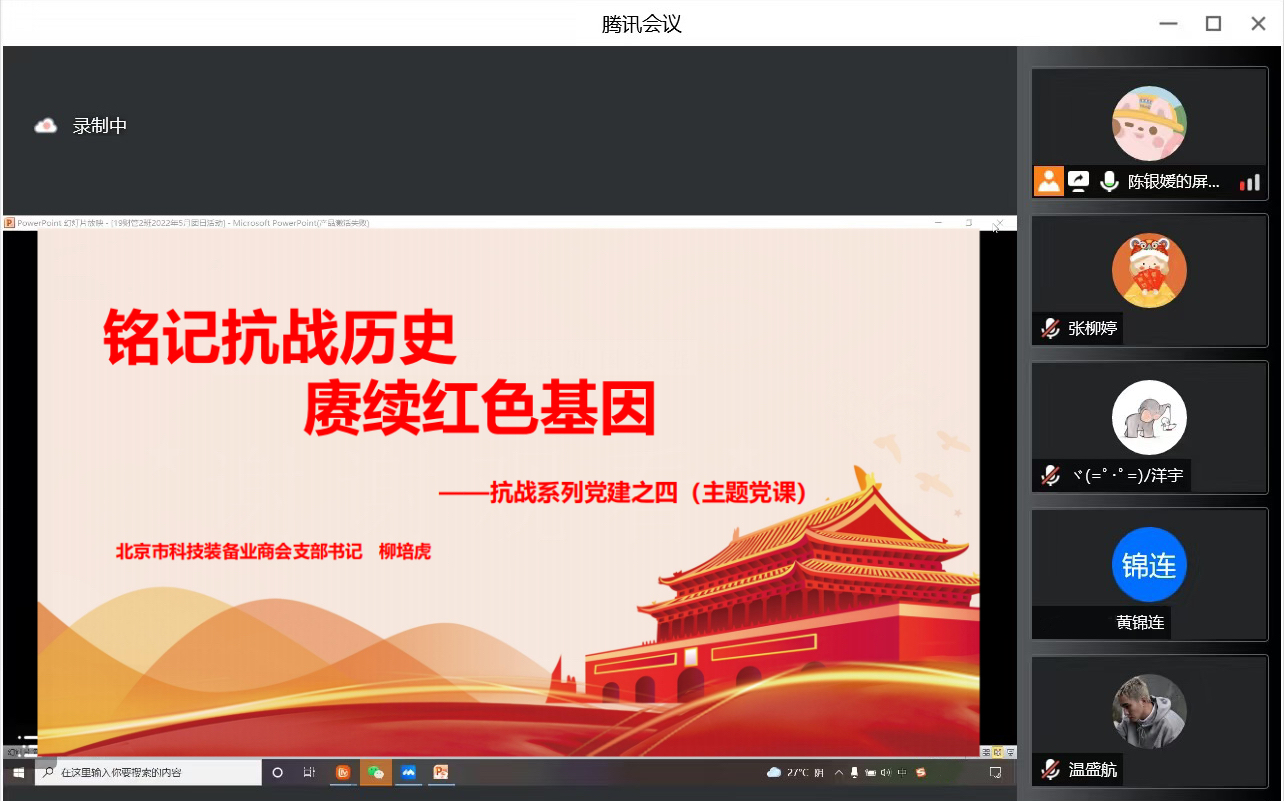Open WeChat from the shared taskbar
Screen dimensions: 1284x801
376,772
